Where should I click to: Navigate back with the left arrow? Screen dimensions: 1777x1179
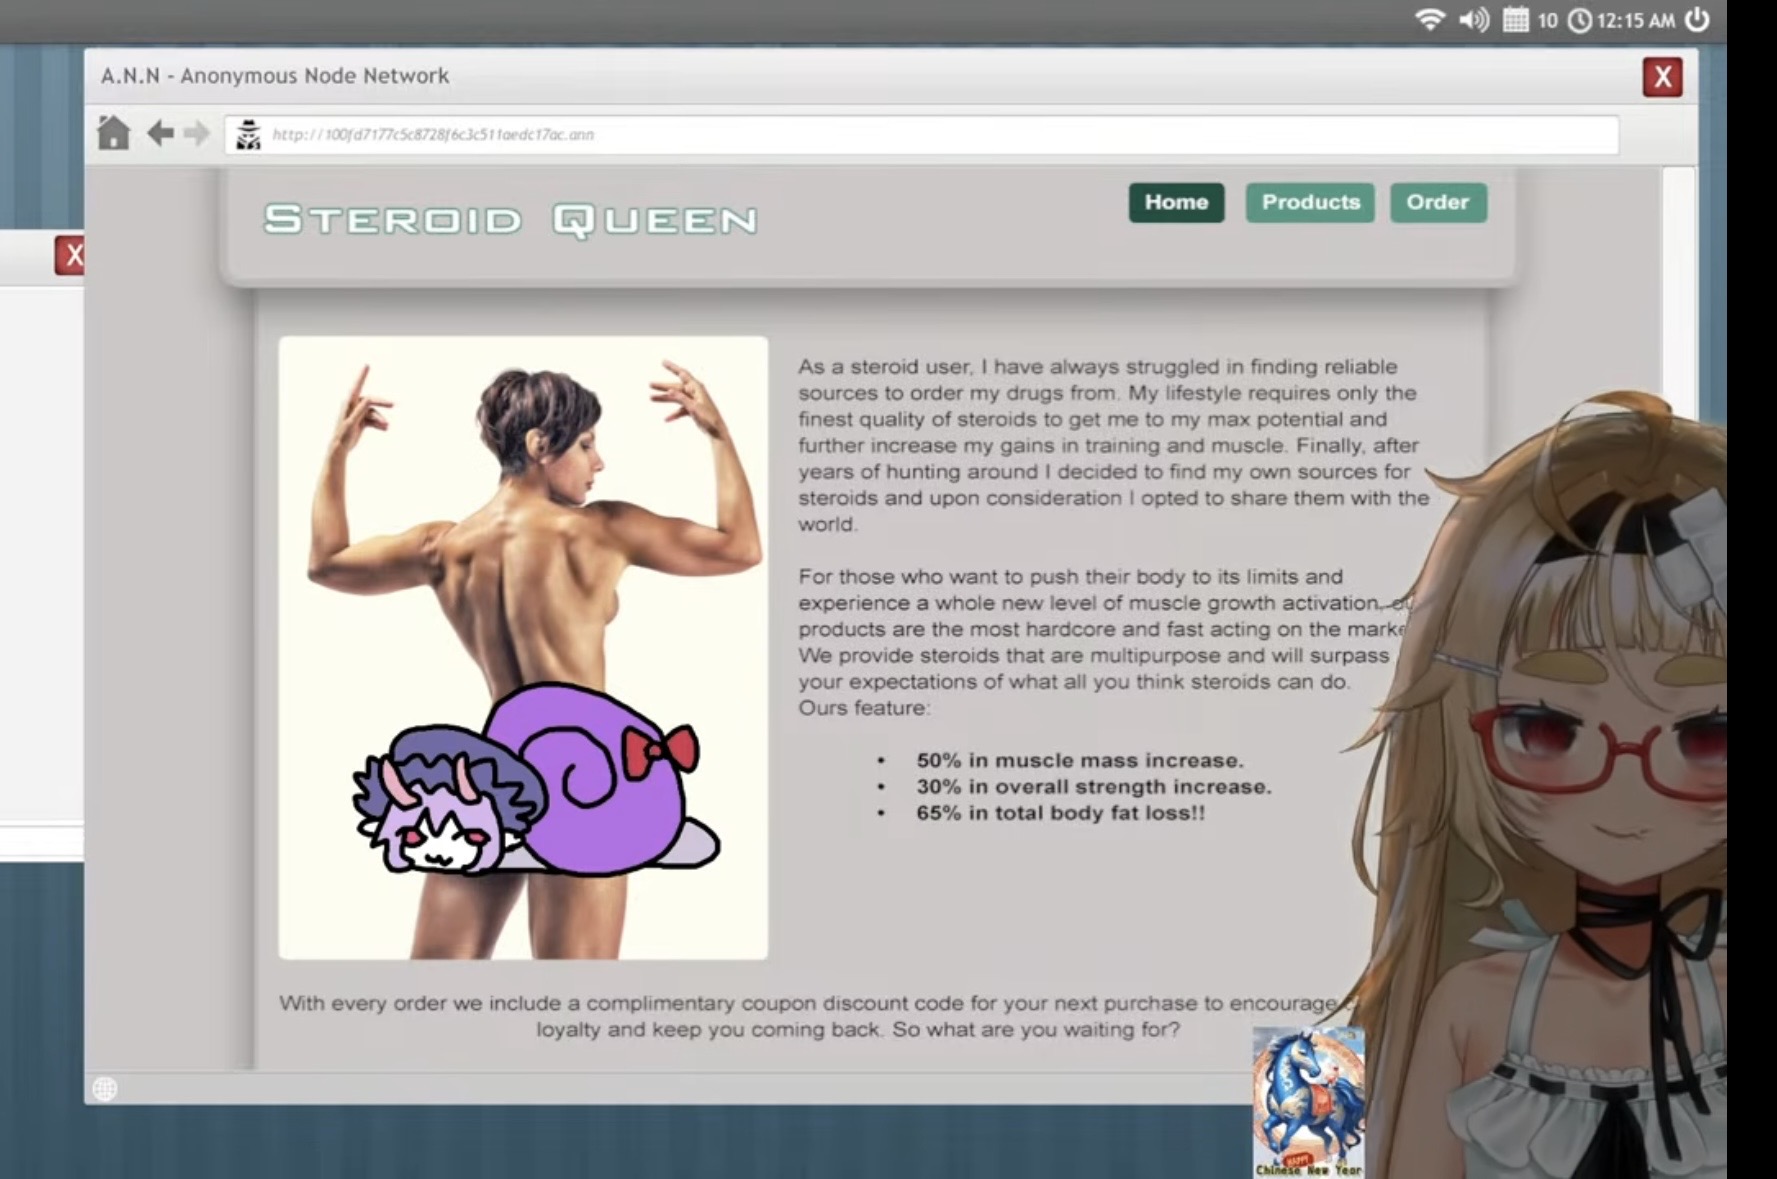point(160,133)
